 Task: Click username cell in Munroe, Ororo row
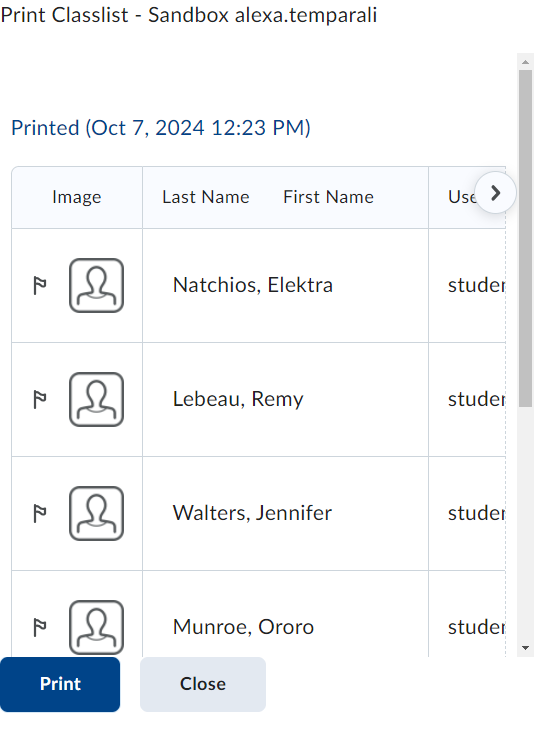tap(467, 614)
